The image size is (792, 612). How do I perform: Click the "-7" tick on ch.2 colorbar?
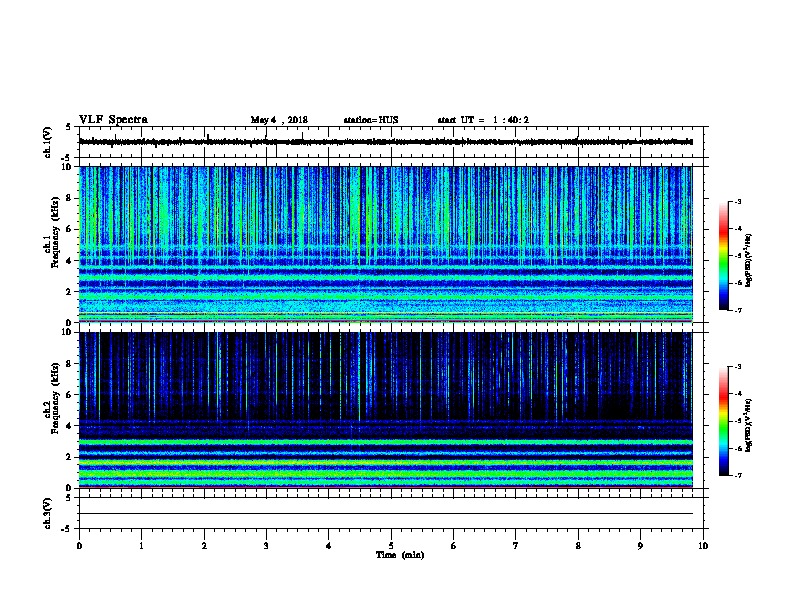tap(737, 475)
